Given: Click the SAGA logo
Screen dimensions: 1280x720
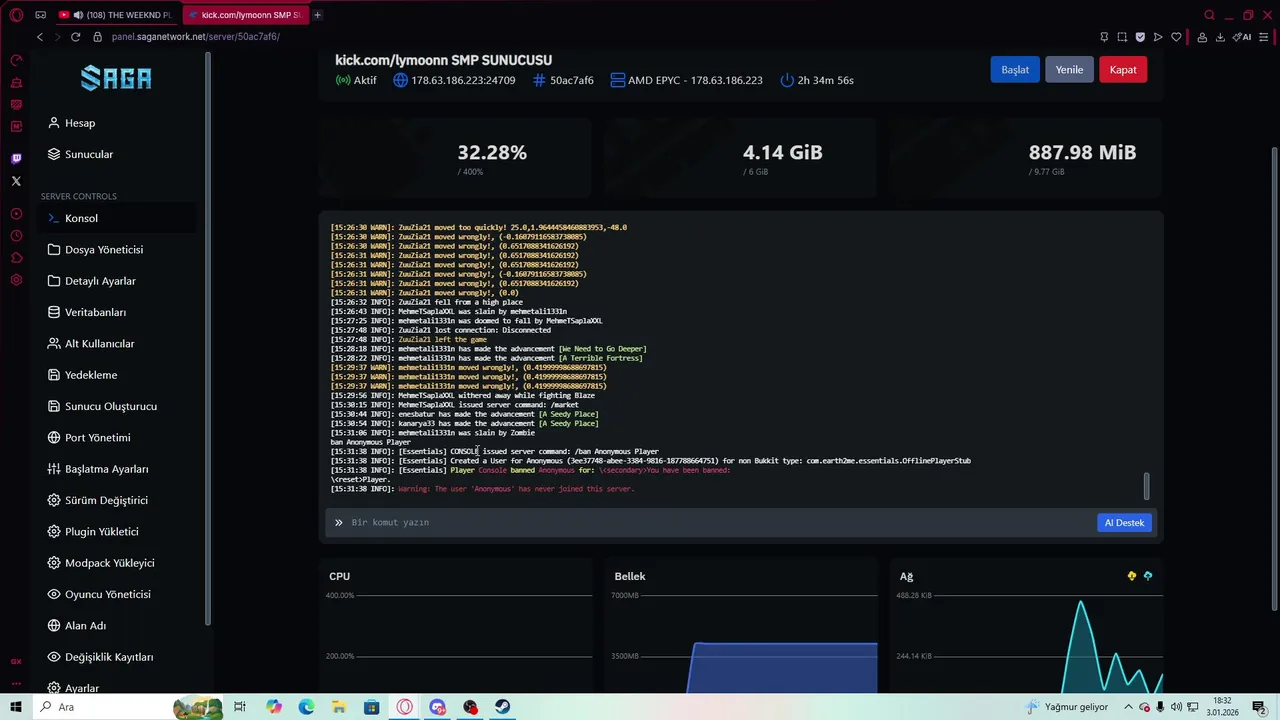Looking at the screenshot, I should [x=116, y=78].
